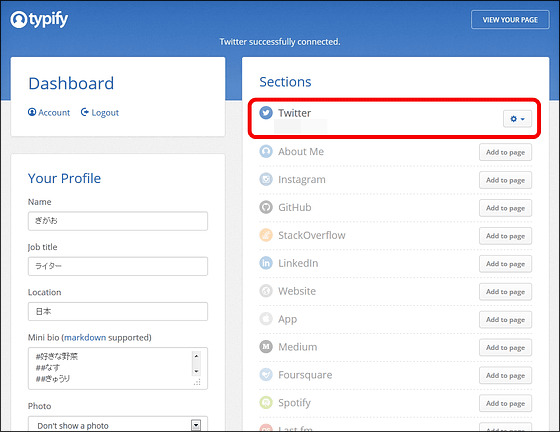Image resolution: width=560 pixels, height=432 pixels.
Task: Click the Location input field
Action: (x=118, y=311)
